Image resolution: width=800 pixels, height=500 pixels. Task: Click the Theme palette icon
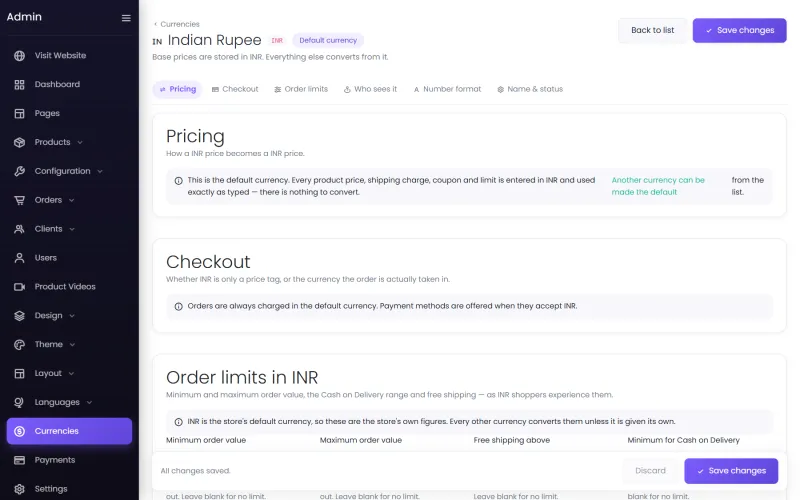pyautogui.click(x=19, y=345)
